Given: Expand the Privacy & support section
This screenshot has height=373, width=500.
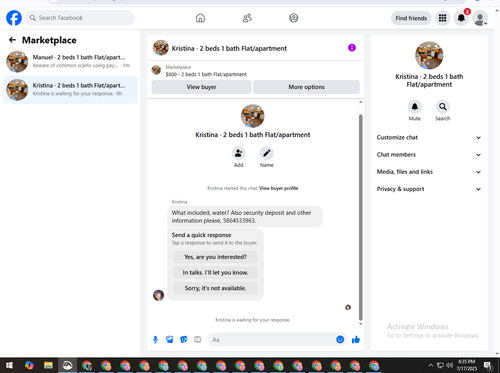Looking at the screenshot, I should point(429,189).
